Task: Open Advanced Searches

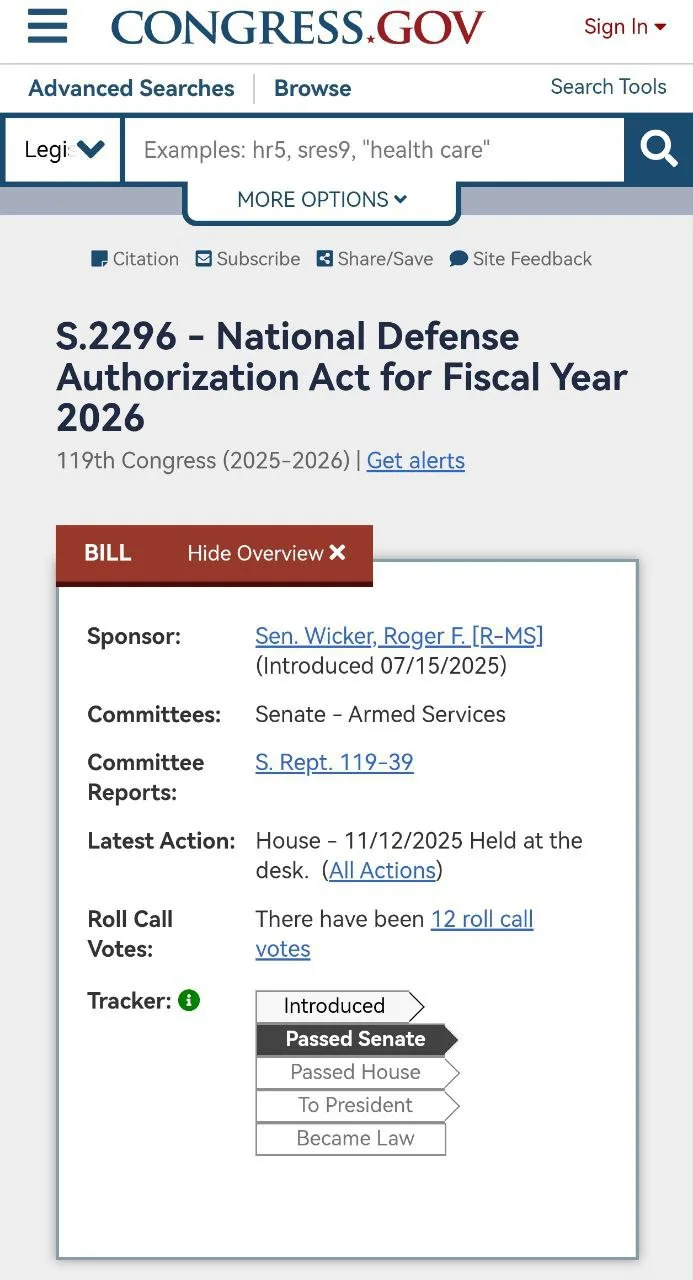Action: [131, 88]
